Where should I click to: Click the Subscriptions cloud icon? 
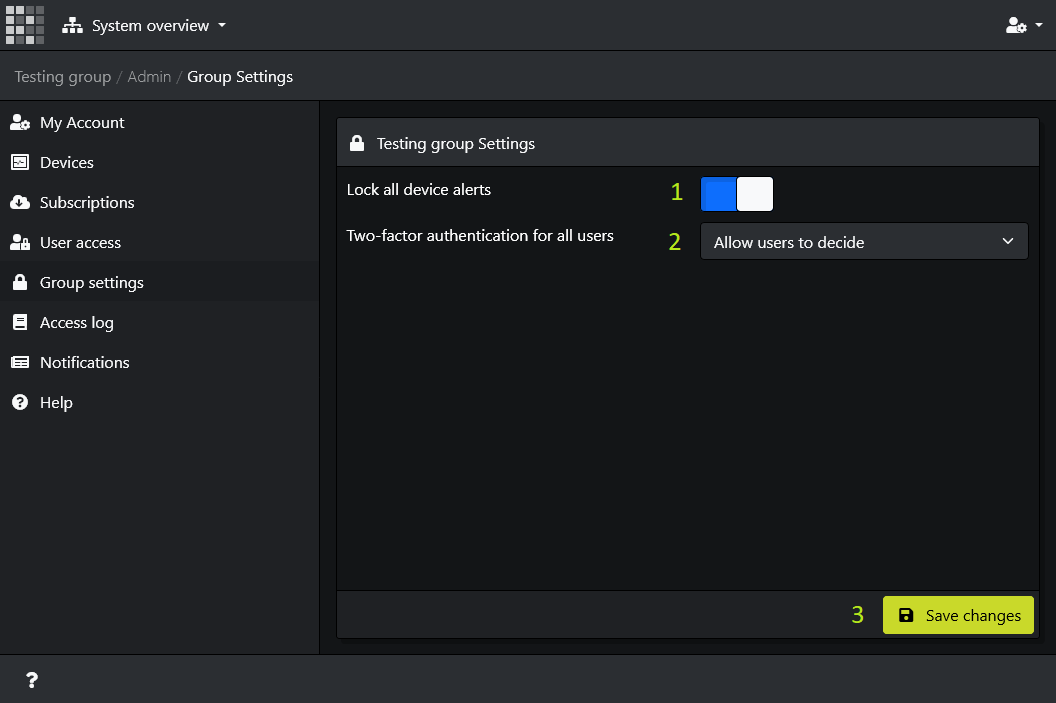[x=20, y=202]
